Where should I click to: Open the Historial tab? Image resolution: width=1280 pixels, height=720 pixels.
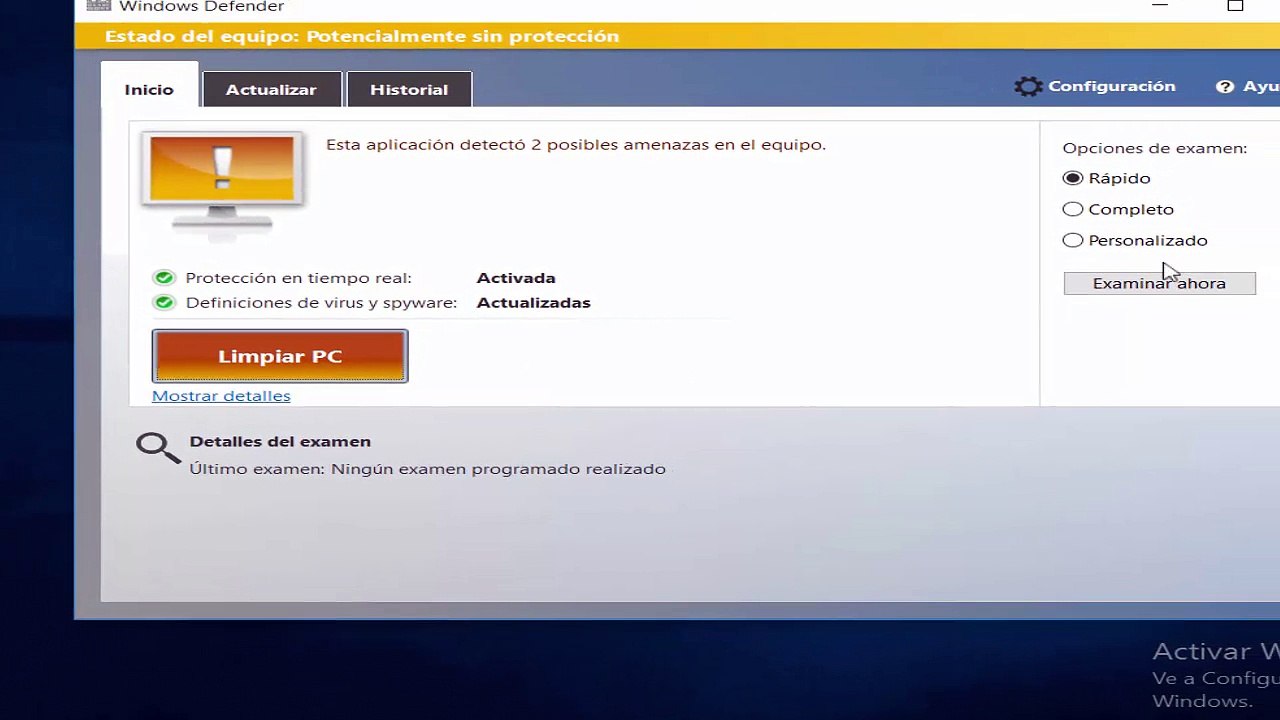409,89
